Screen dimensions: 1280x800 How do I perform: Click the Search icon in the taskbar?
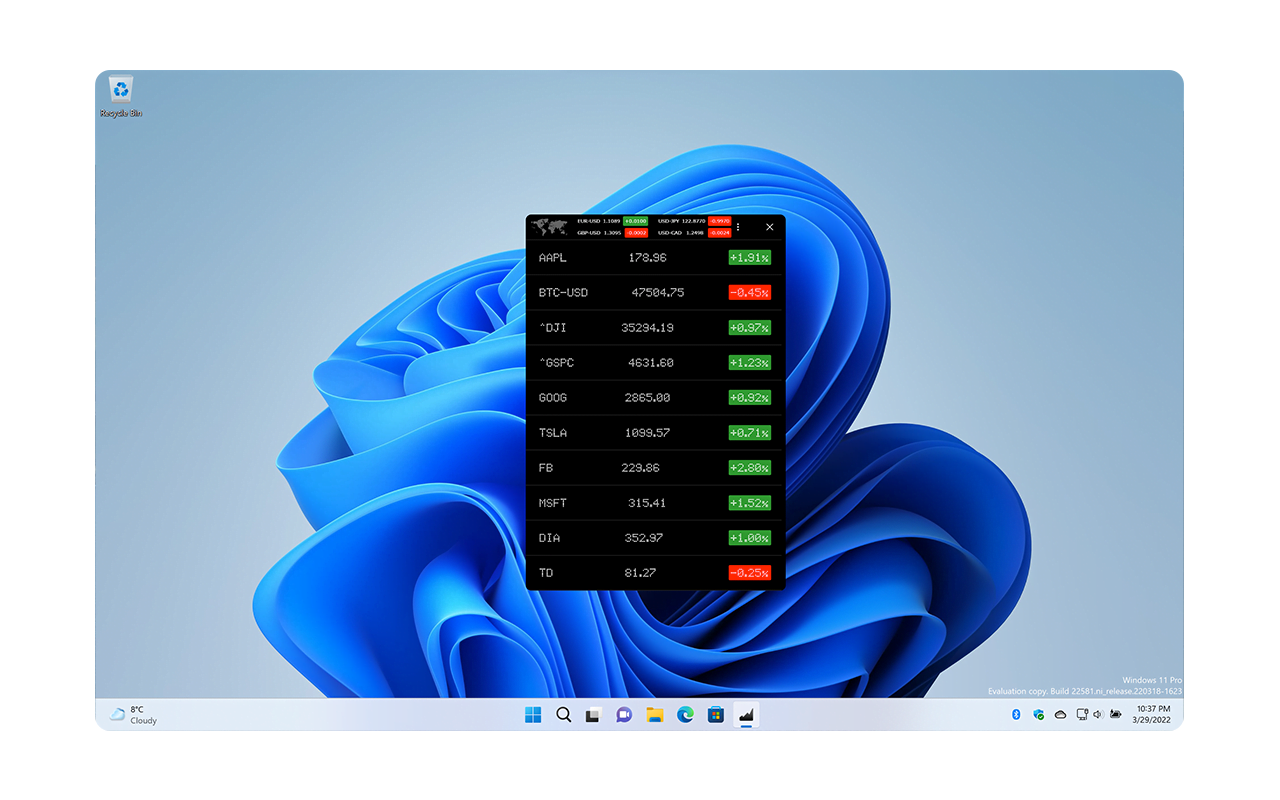563,714
